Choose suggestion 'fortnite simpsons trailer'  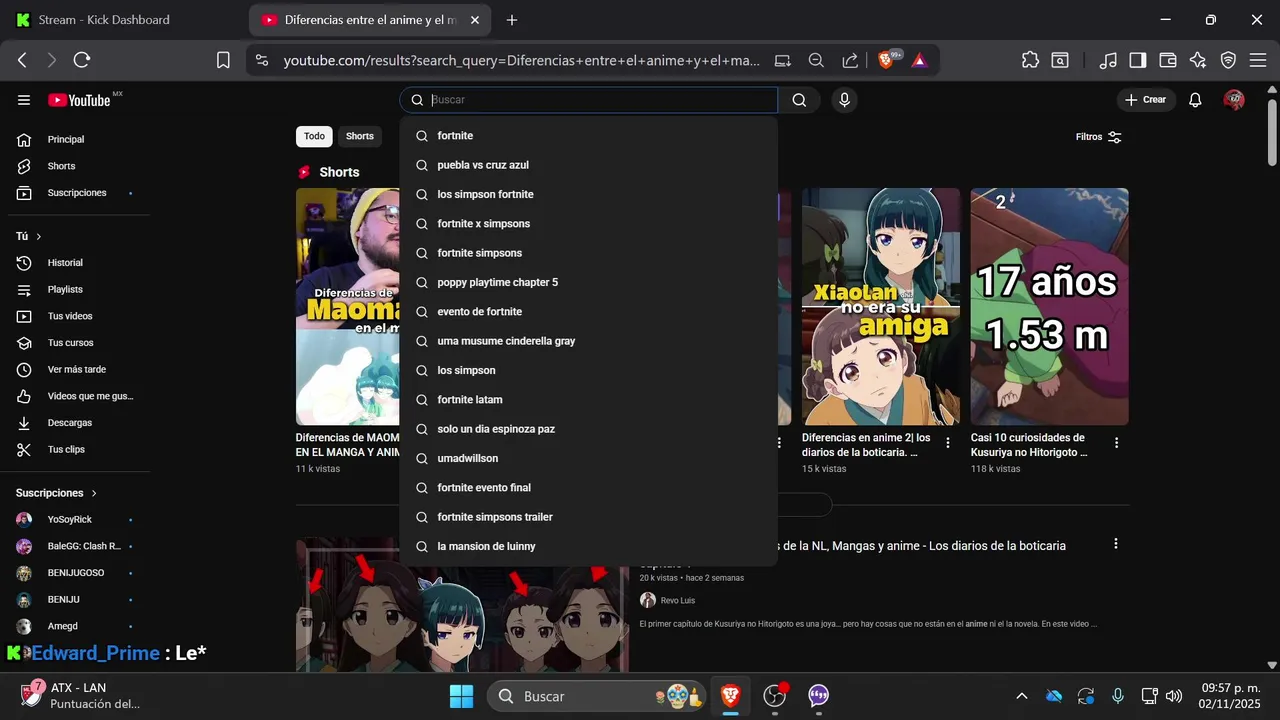point(588,517)
